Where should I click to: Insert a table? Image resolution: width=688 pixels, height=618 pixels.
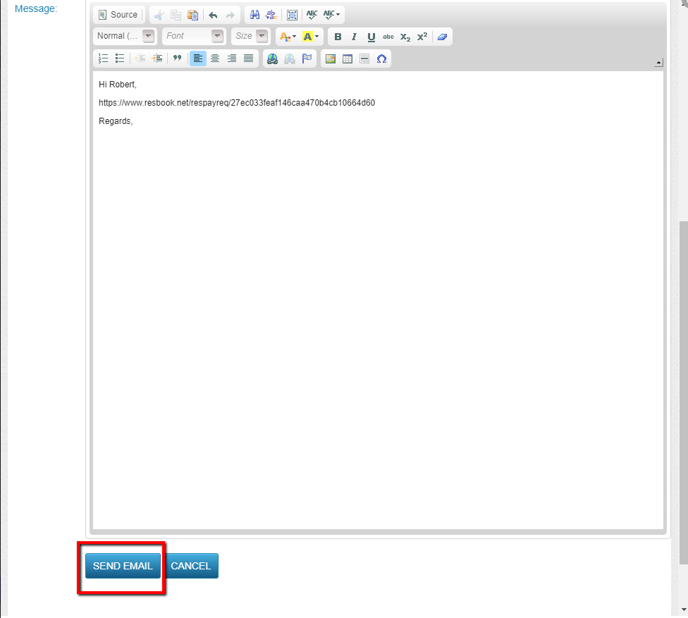pos(347,59)
